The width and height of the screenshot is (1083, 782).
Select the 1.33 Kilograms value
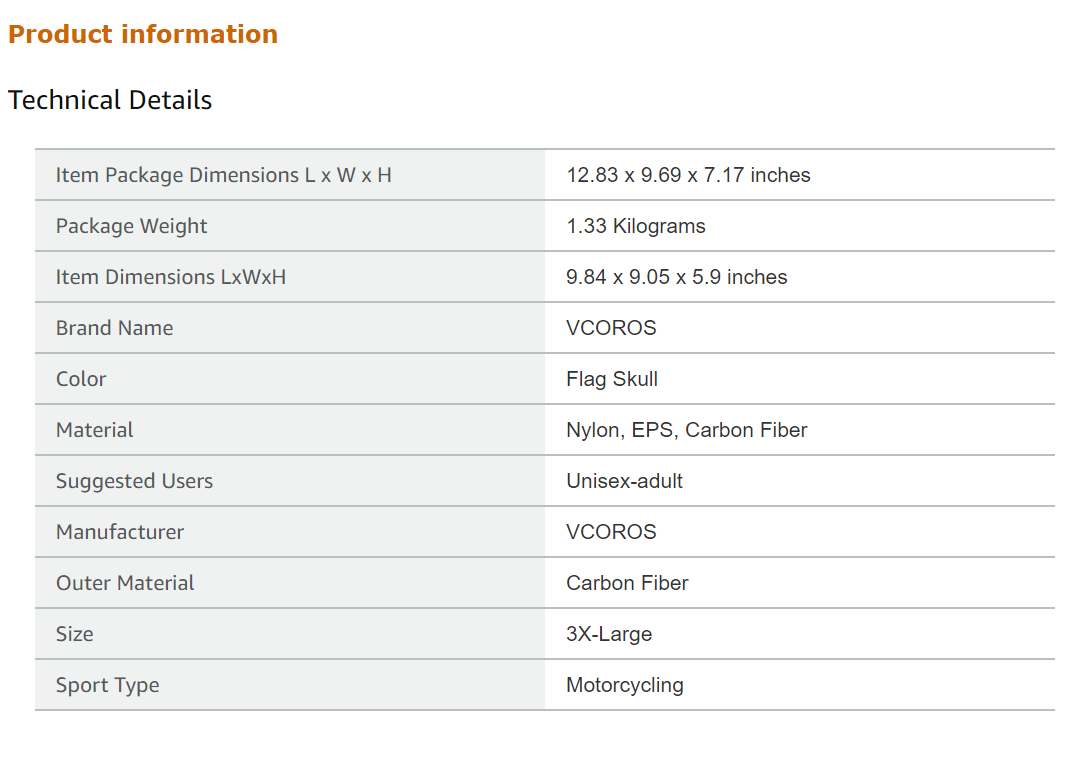tap(635, 226)
